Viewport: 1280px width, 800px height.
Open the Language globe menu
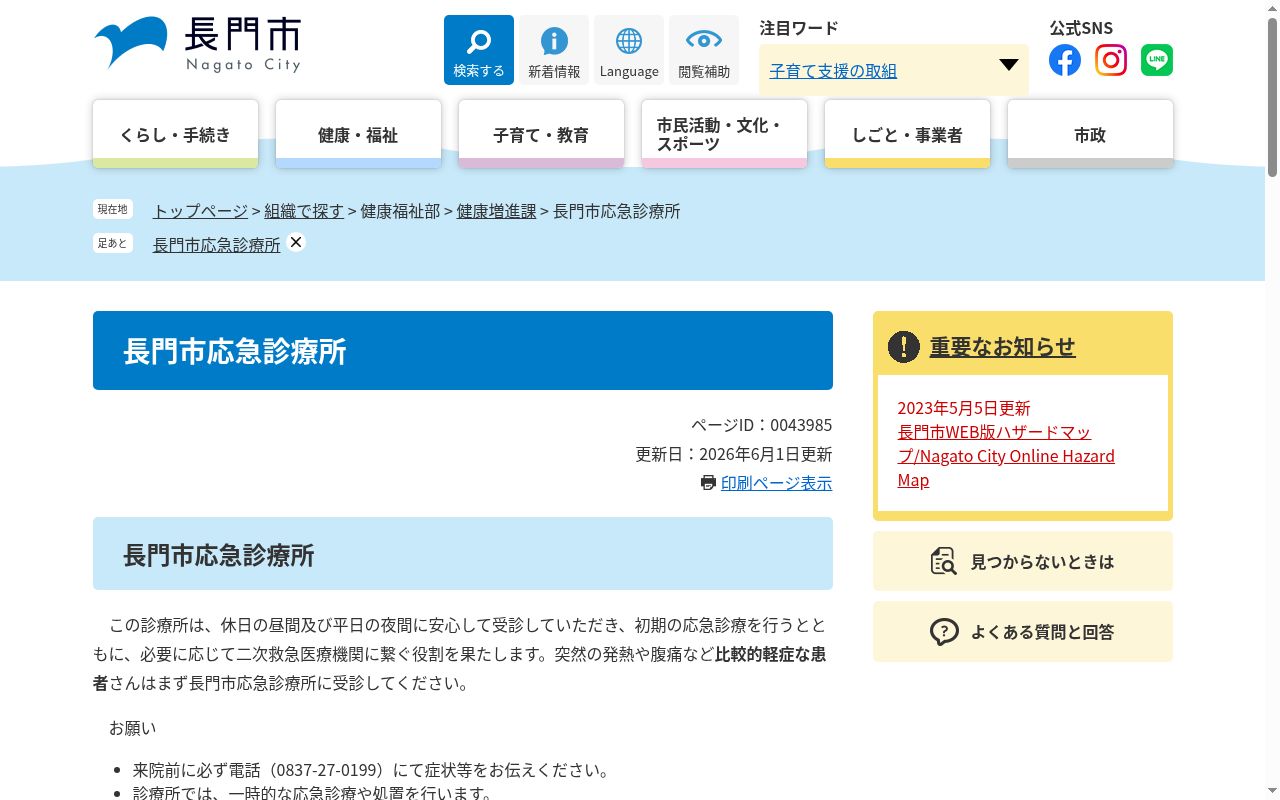click(629, 50)
